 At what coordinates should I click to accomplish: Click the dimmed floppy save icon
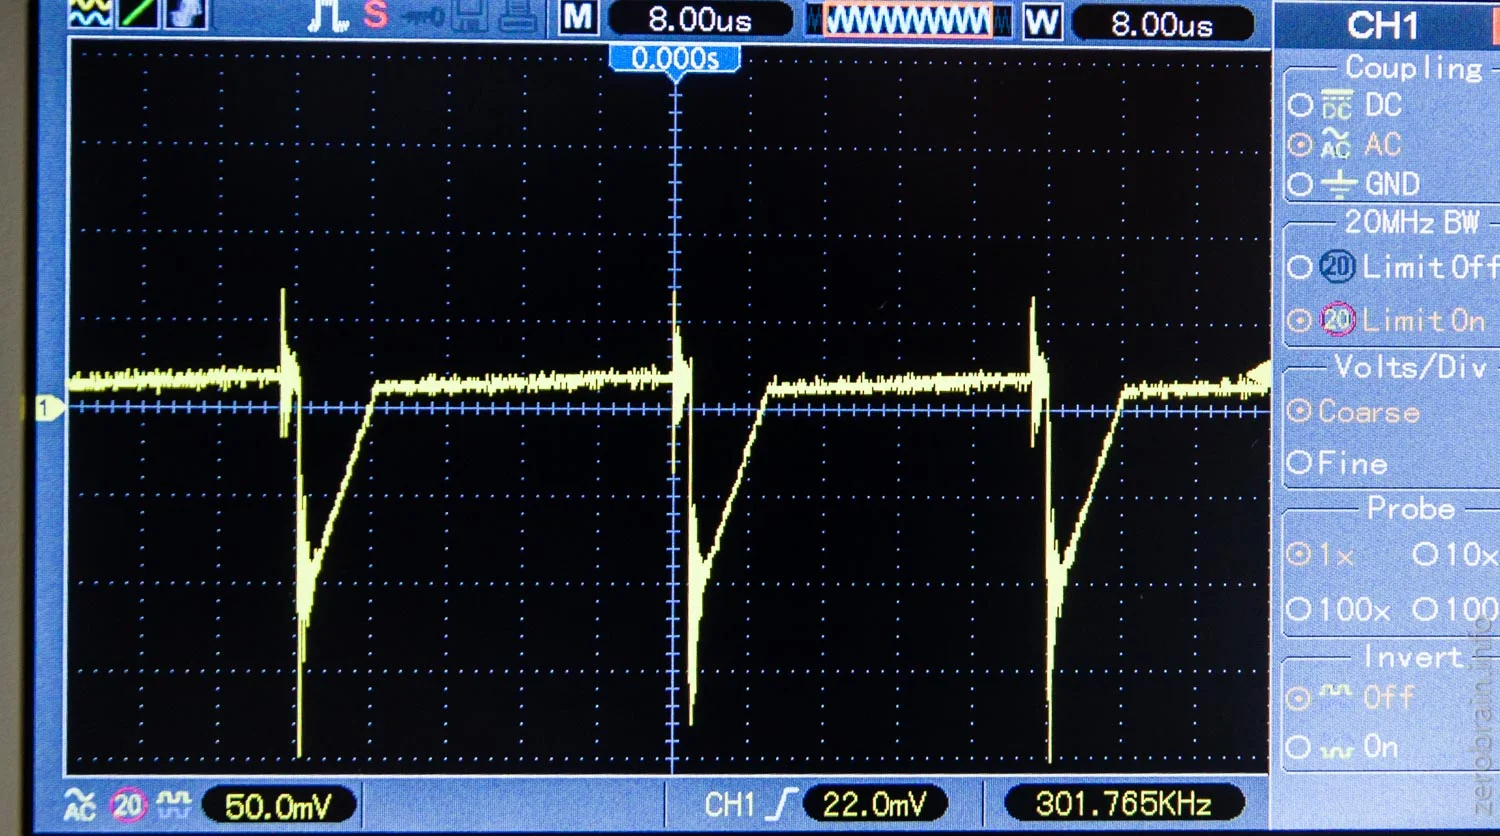(x=470, y=16)
